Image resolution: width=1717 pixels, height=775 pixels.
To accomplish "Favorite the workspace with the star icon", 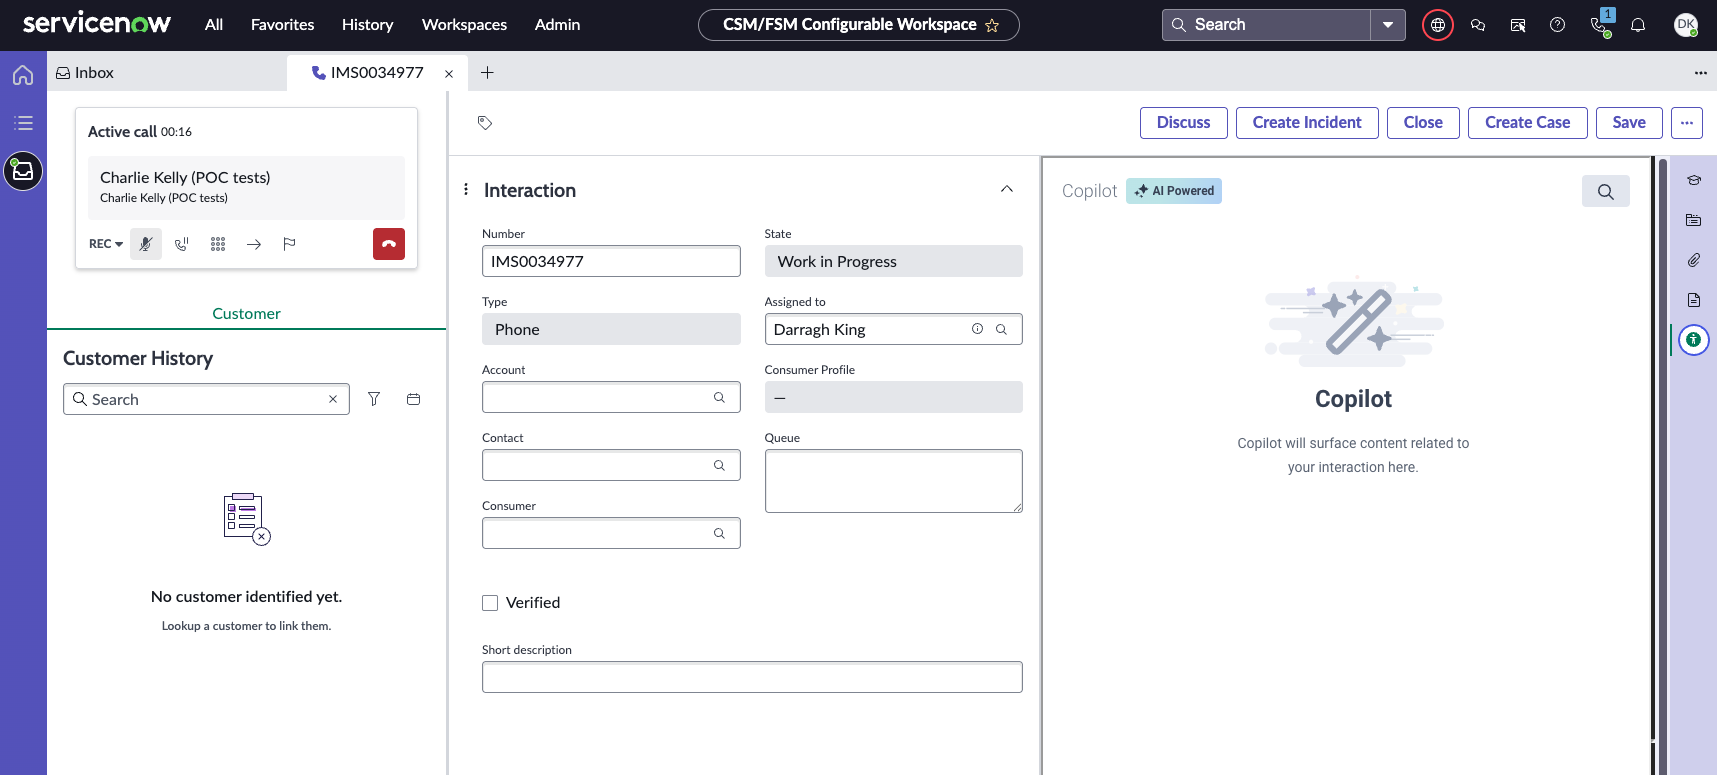I will pyautogui.click(x=992, y=26).
